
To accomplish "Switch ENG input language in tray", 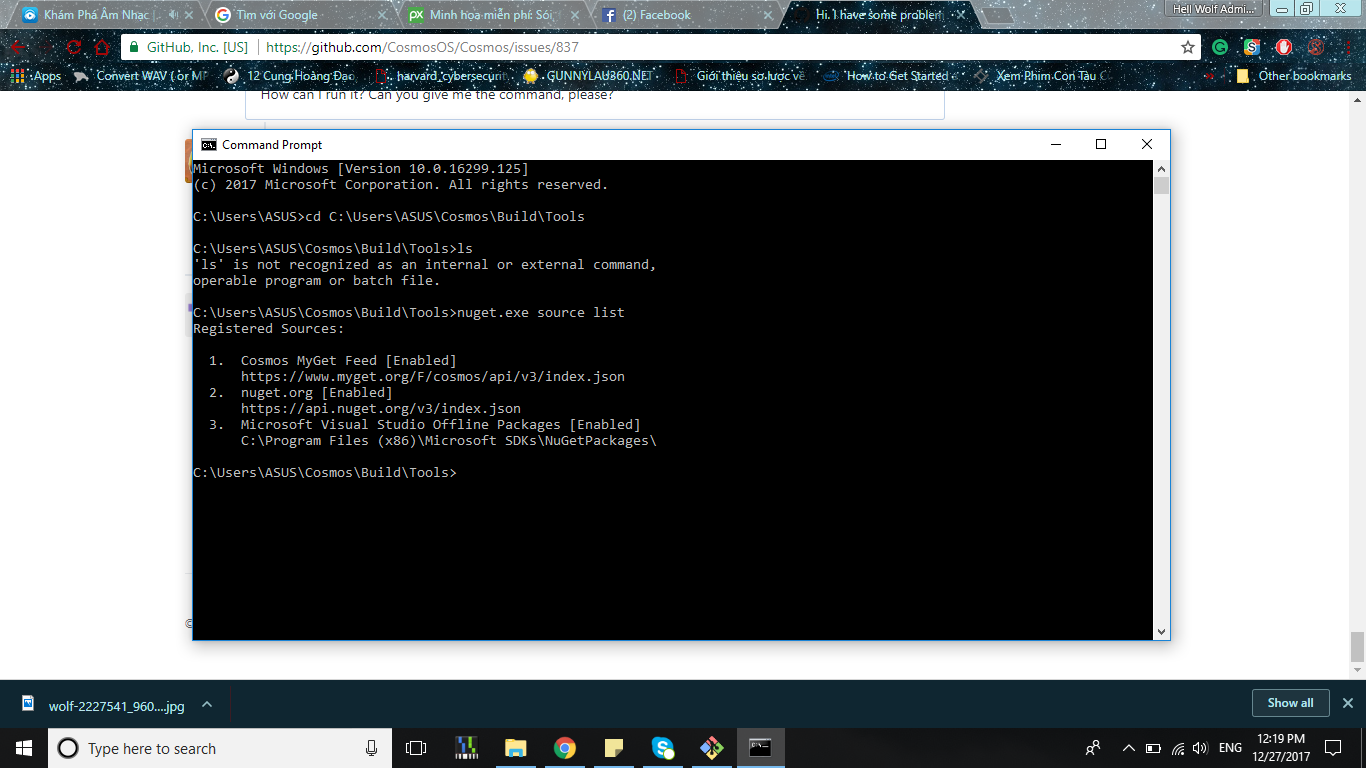I will click(x=1230, y=748).
